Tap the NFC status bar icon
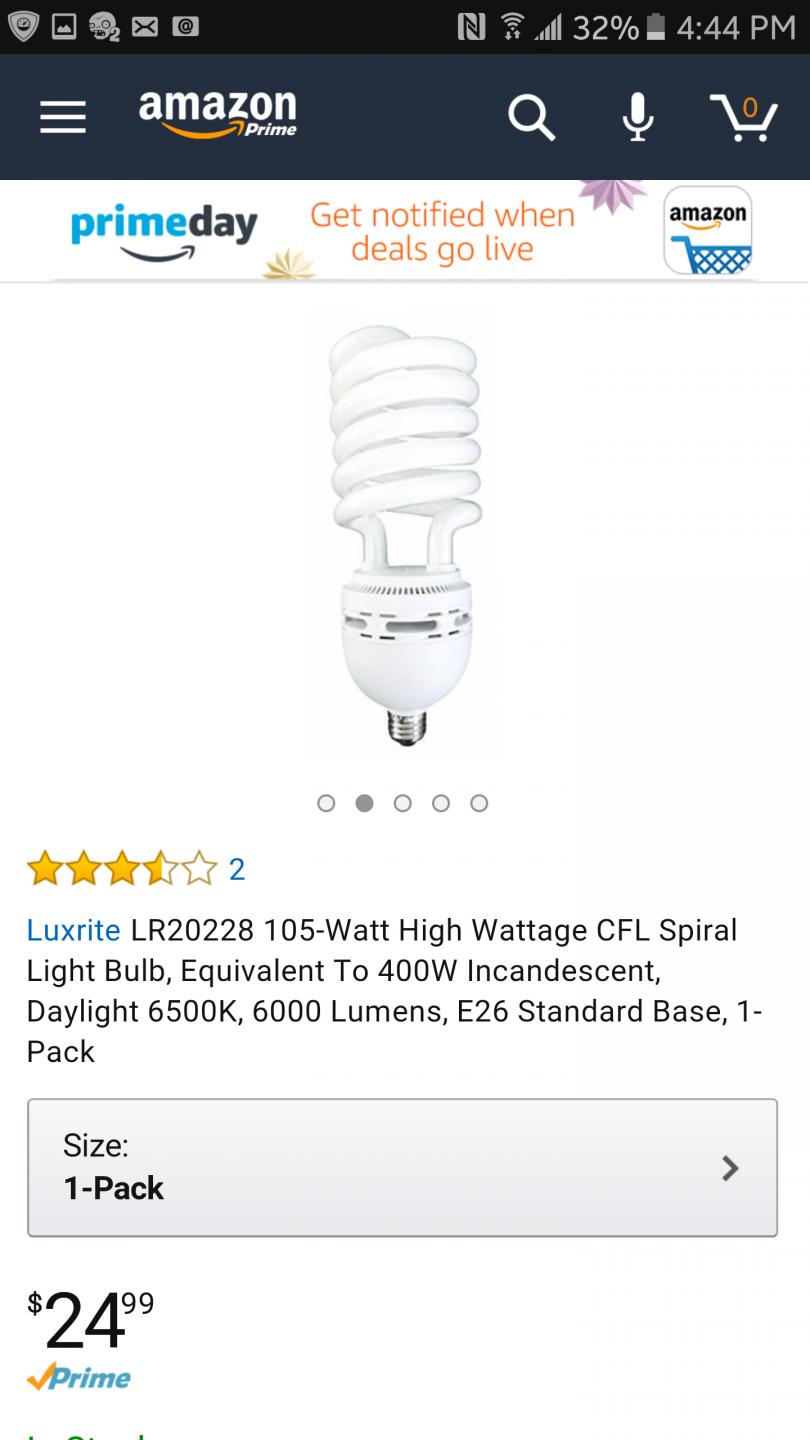The image size is (810, 1440). (x=470, y=27)
